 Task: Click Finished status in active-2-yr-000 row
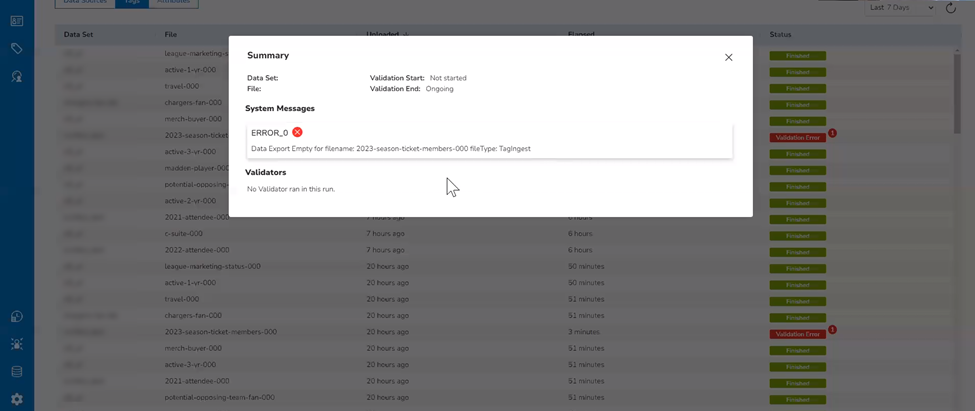(798, 203)
